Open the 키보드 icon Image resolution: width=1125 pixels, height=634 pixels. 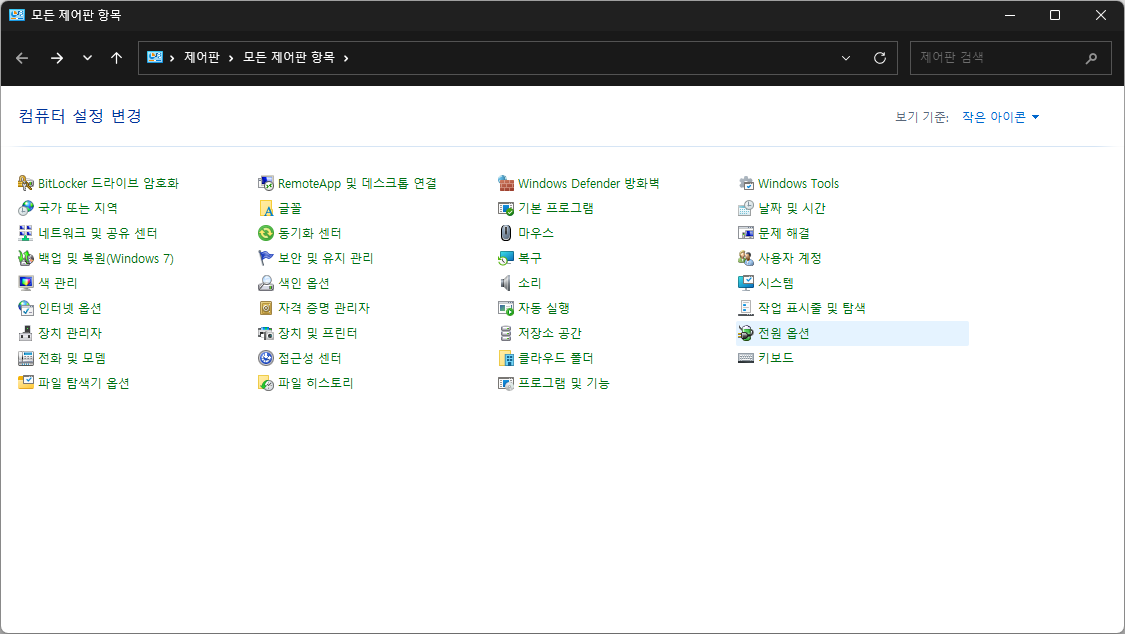click(x=746, y=358)
